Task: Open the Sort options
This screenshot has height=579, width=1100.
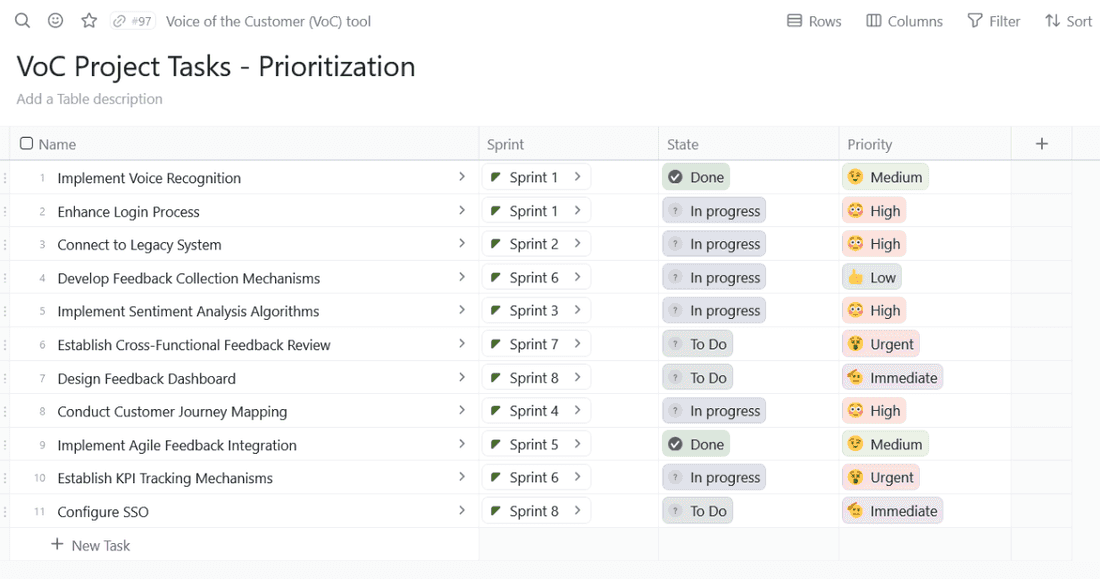Action: (x=1067, y=20)
